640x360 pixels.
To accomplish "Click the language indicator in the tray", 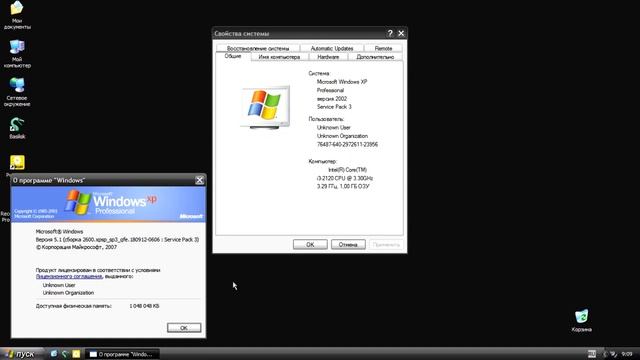I will [x=591, y=354].
